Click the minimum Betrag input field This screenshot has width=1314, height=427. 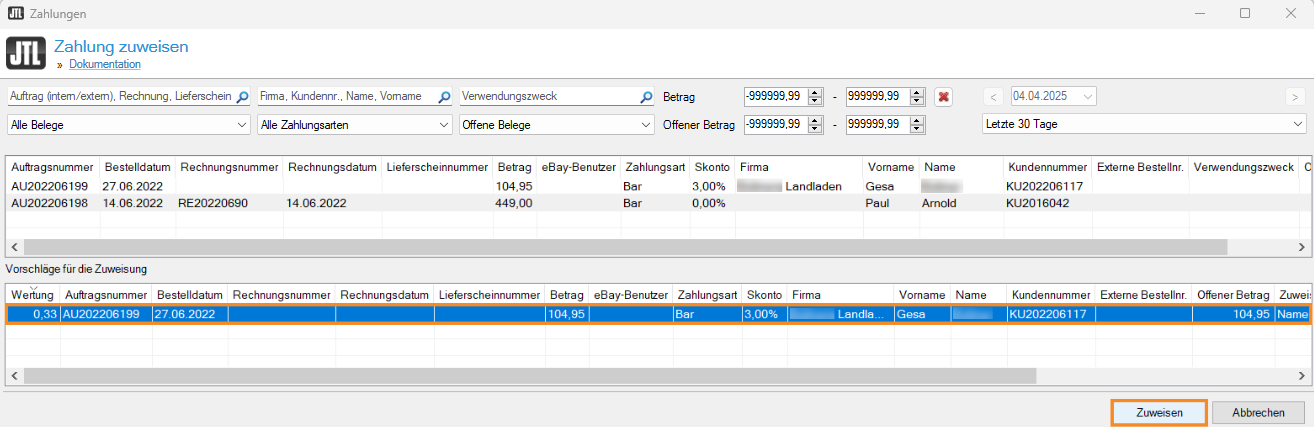pyautogui.click(x=774, y=97)
